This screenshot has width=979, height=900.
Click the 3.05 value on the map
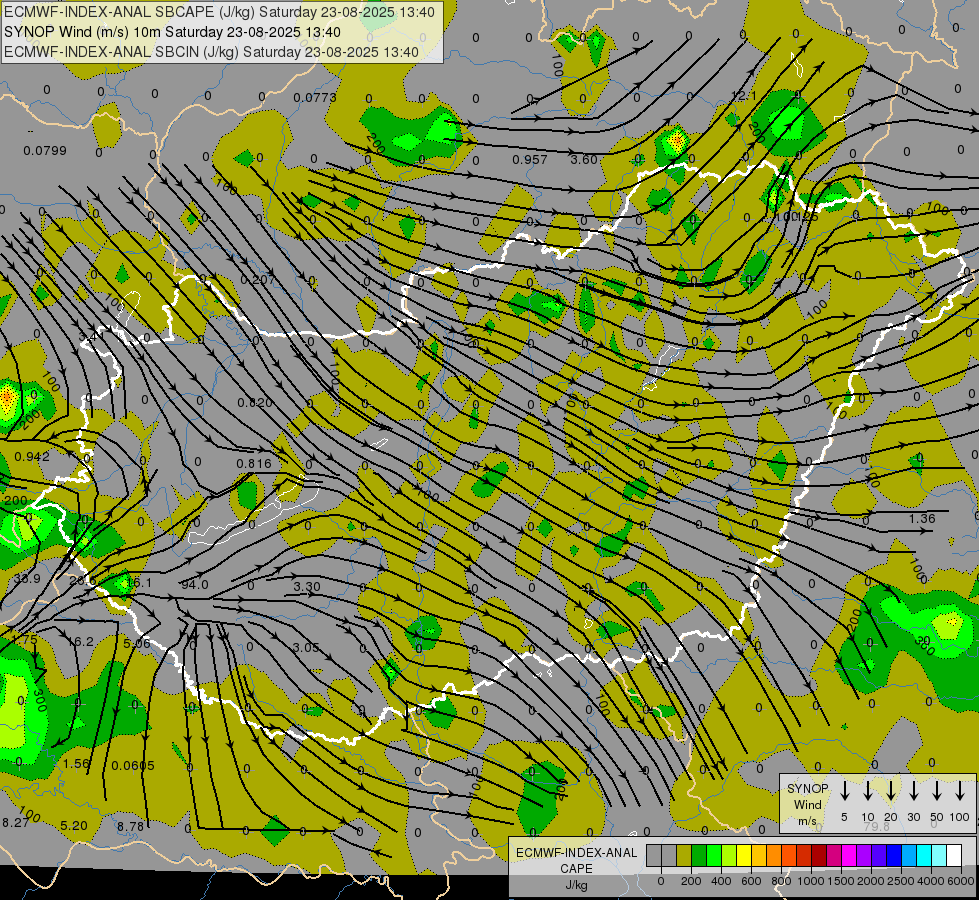[306, 648]
